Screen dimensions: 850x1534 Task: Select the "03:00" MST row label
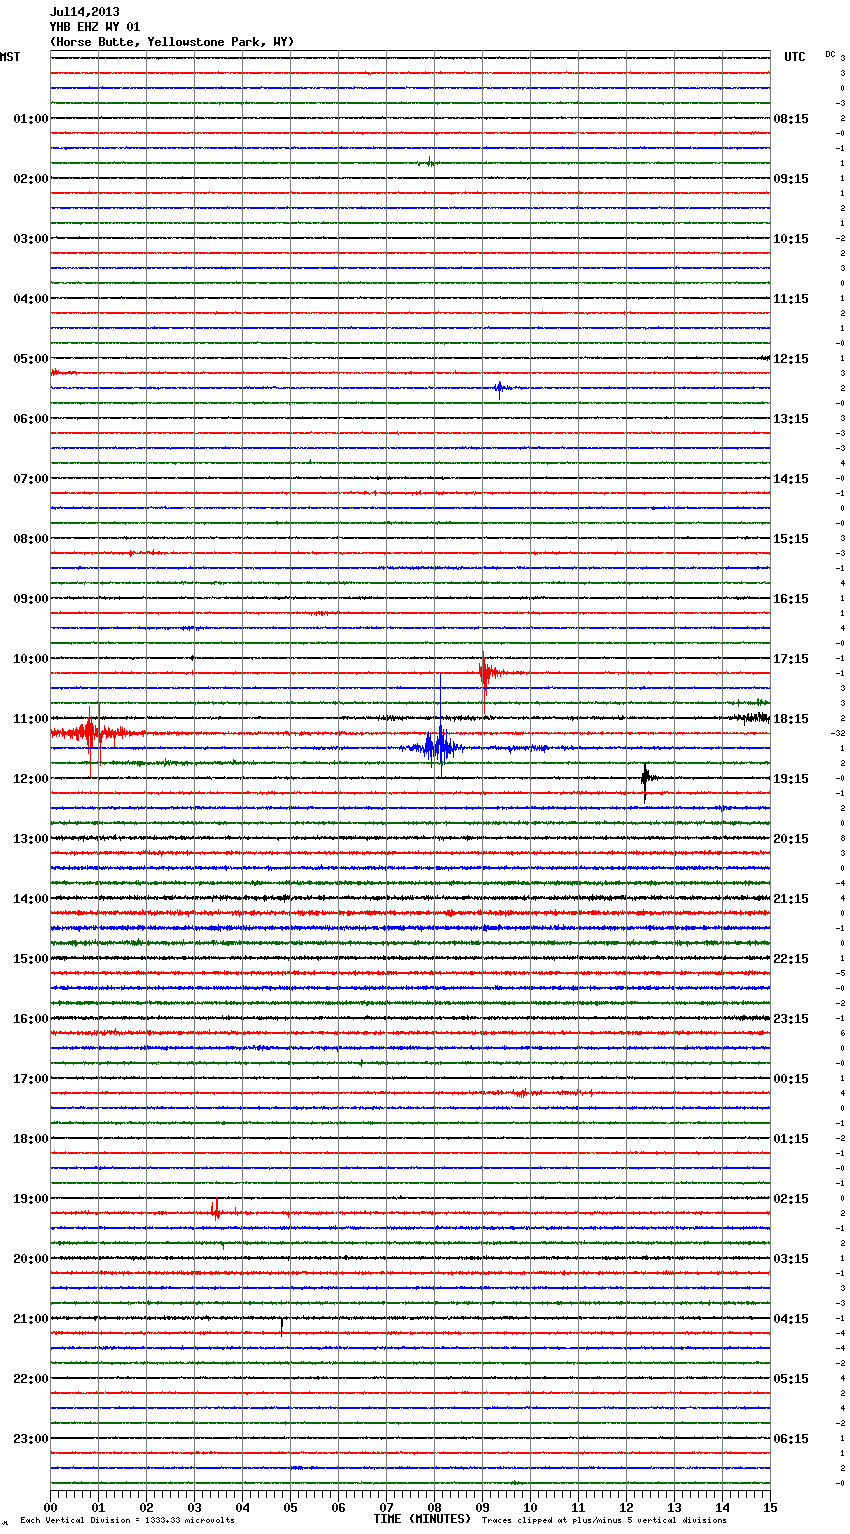click(x=30, y=239)
